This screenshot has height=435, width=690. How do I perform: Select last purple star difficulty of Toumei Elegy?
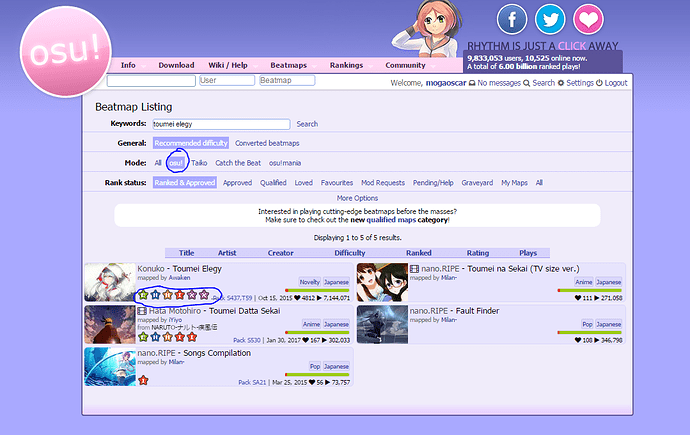(204, 295)
